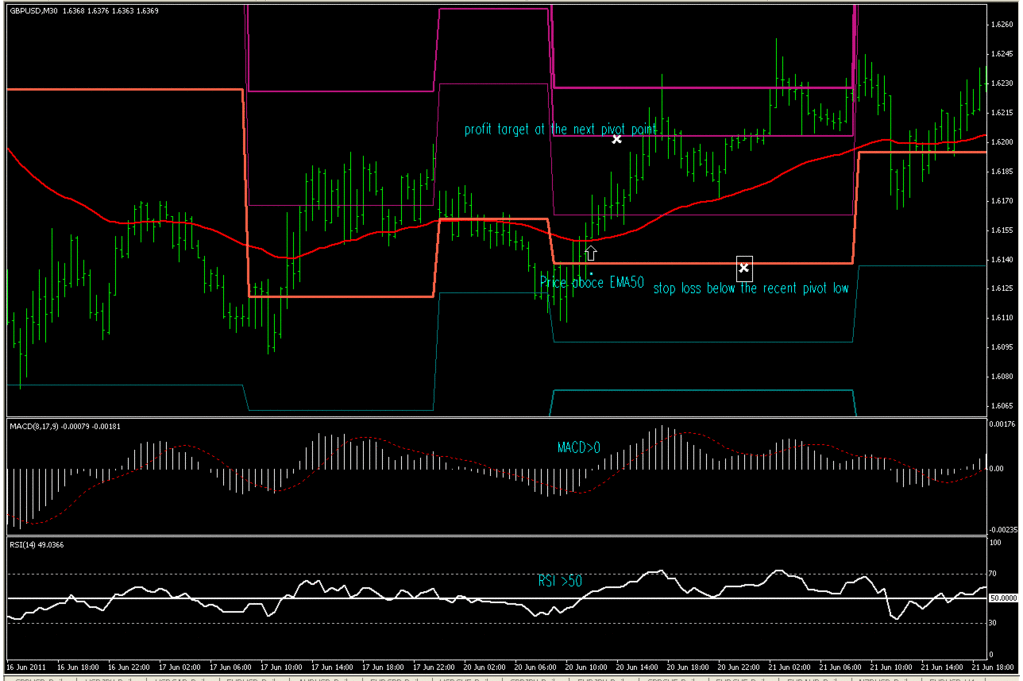Image resolution: width=1023 pixels, height=681 pixels.
Task: Click '17 Jun 14:00' on the time axis
Action: [x=333, y=667]
